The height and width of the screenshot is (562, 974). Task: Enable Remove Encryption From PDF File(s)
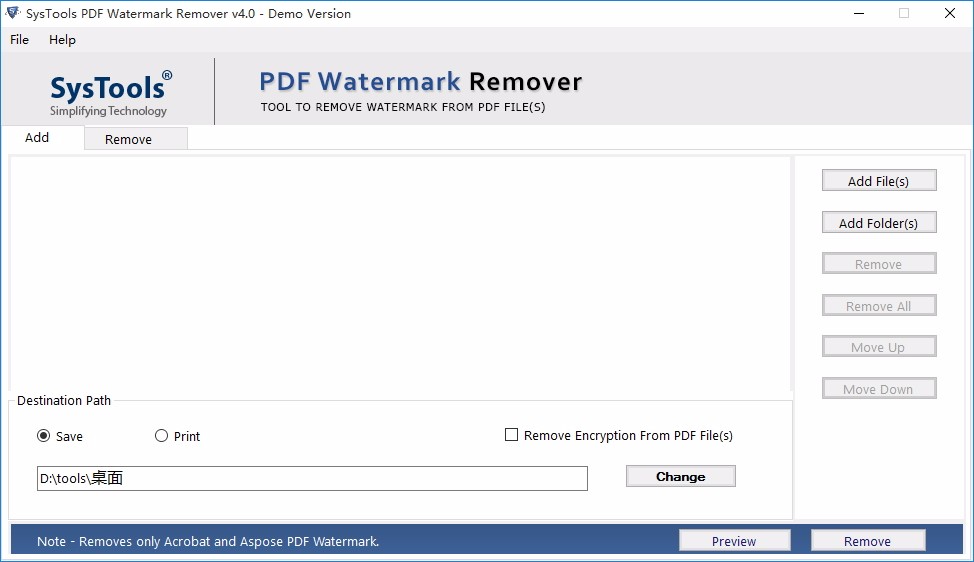pyautogui.click(x=511, y=435)
